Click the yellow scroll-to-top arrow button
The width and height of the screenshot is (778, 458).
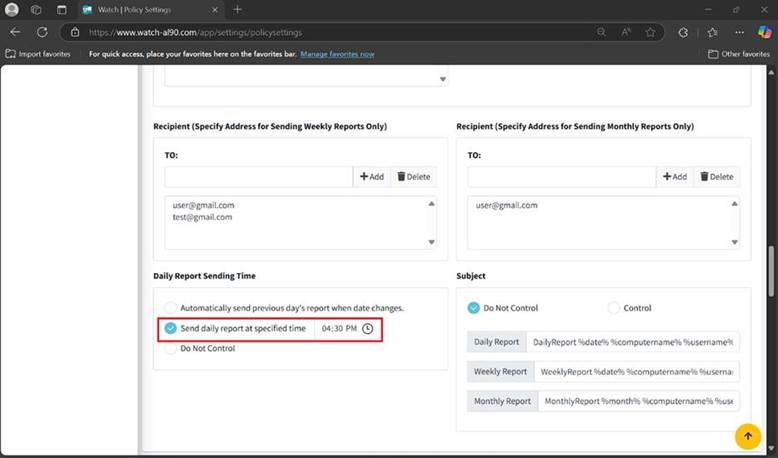747,436
